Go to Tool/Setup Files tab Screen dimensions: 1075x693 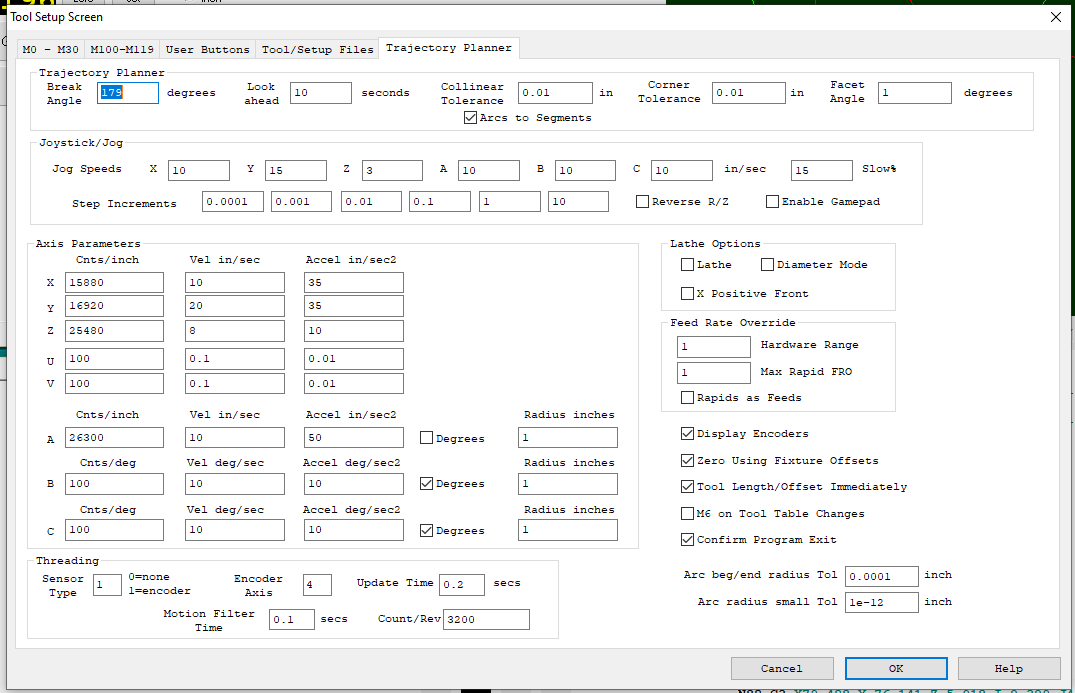pos(317,49)
